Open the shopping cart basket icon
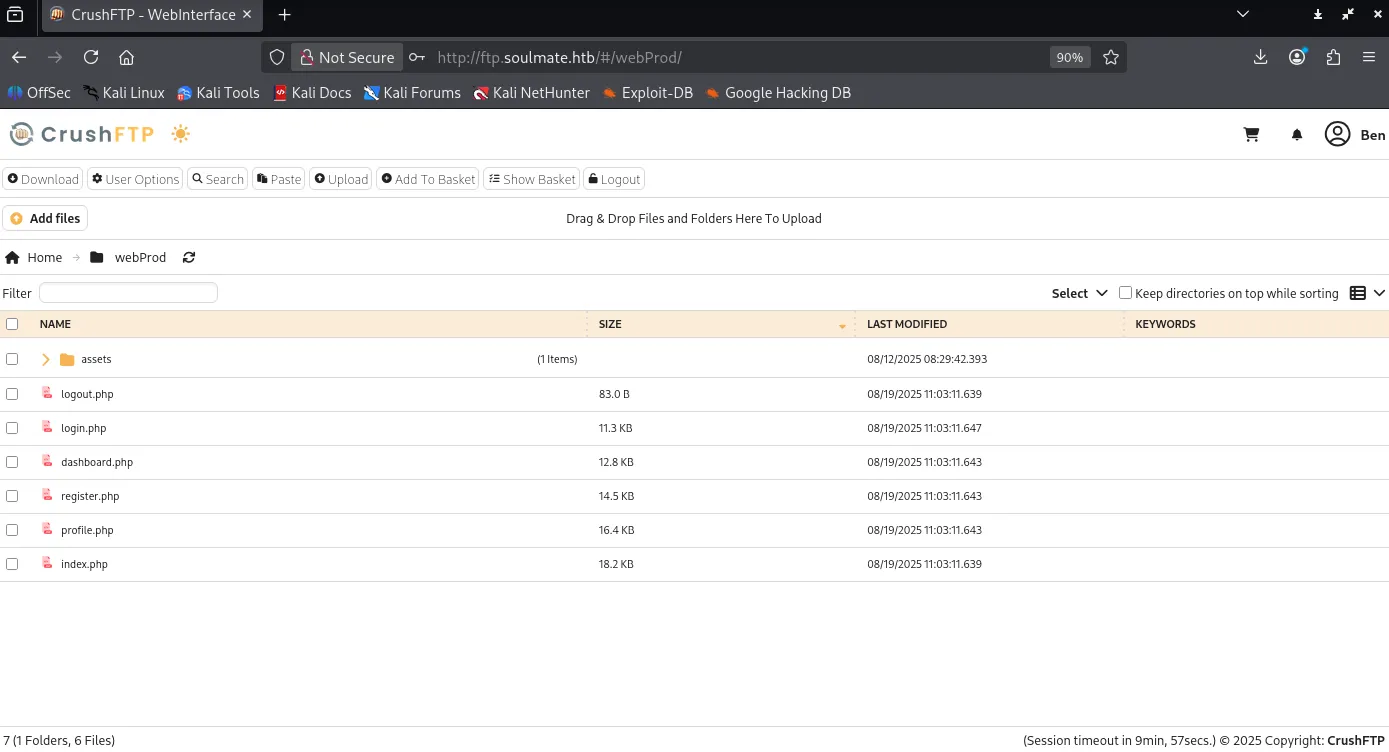The width and height of the screenshot is (1389, 752). point(1251,135)
